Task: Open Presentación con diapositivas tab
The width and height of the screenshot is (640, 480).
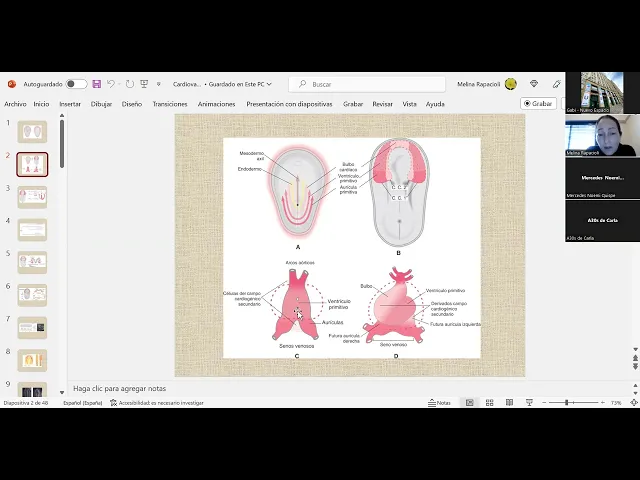Action: pos(289,104)
